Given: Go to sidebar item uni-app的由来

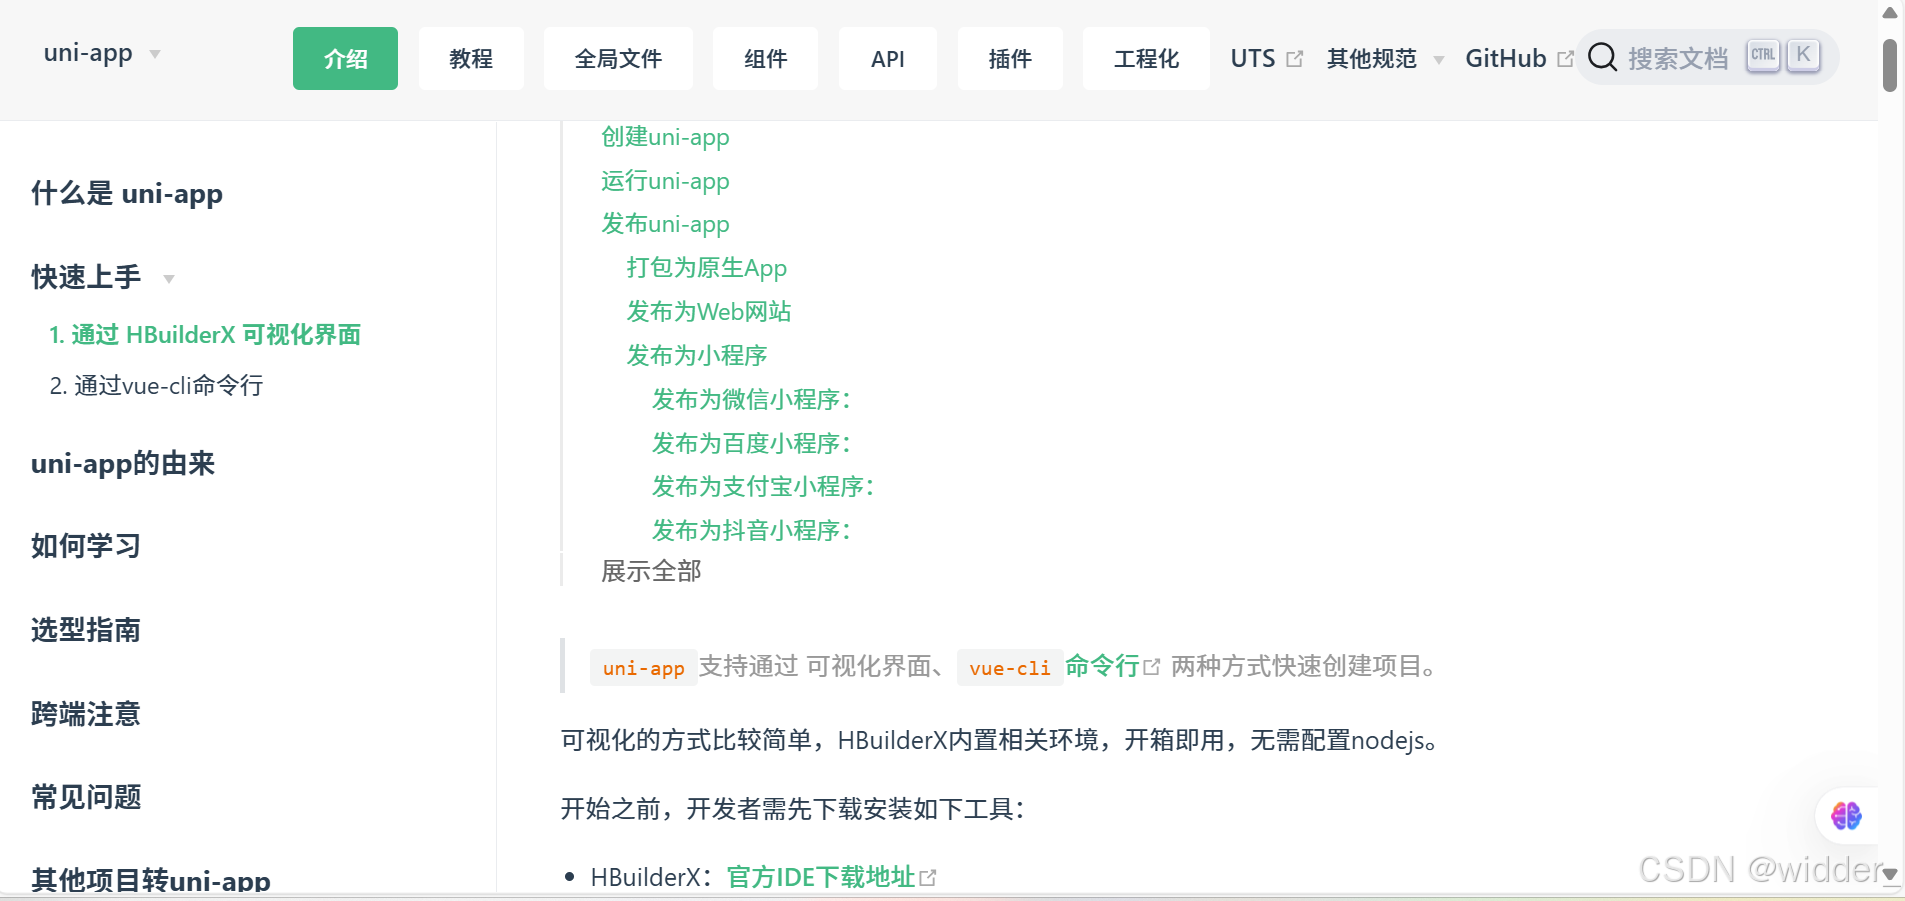Looking at the screenshot, I should tap(123, 463).
